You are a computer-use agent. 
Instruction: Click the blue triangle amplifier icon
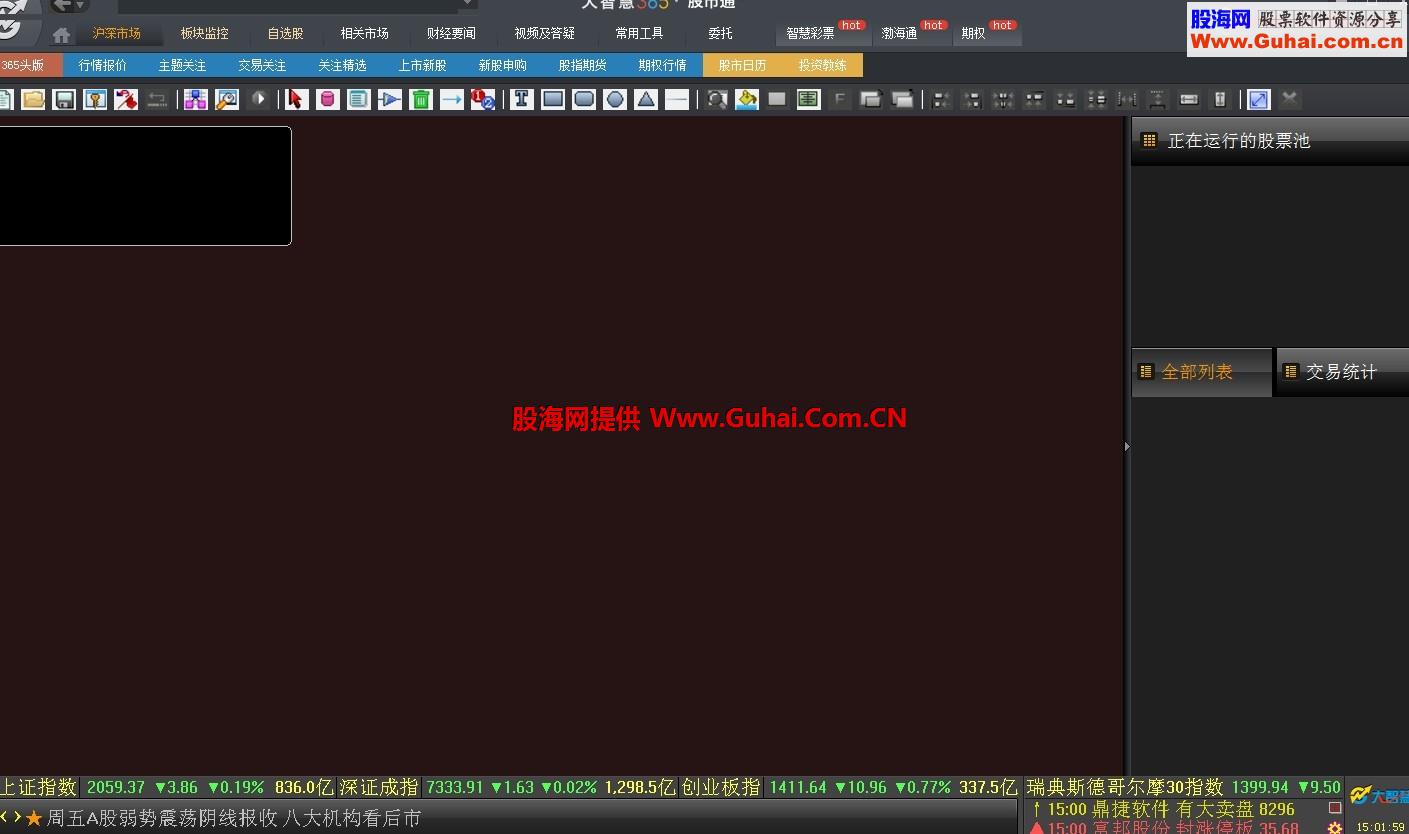(390, 99)
